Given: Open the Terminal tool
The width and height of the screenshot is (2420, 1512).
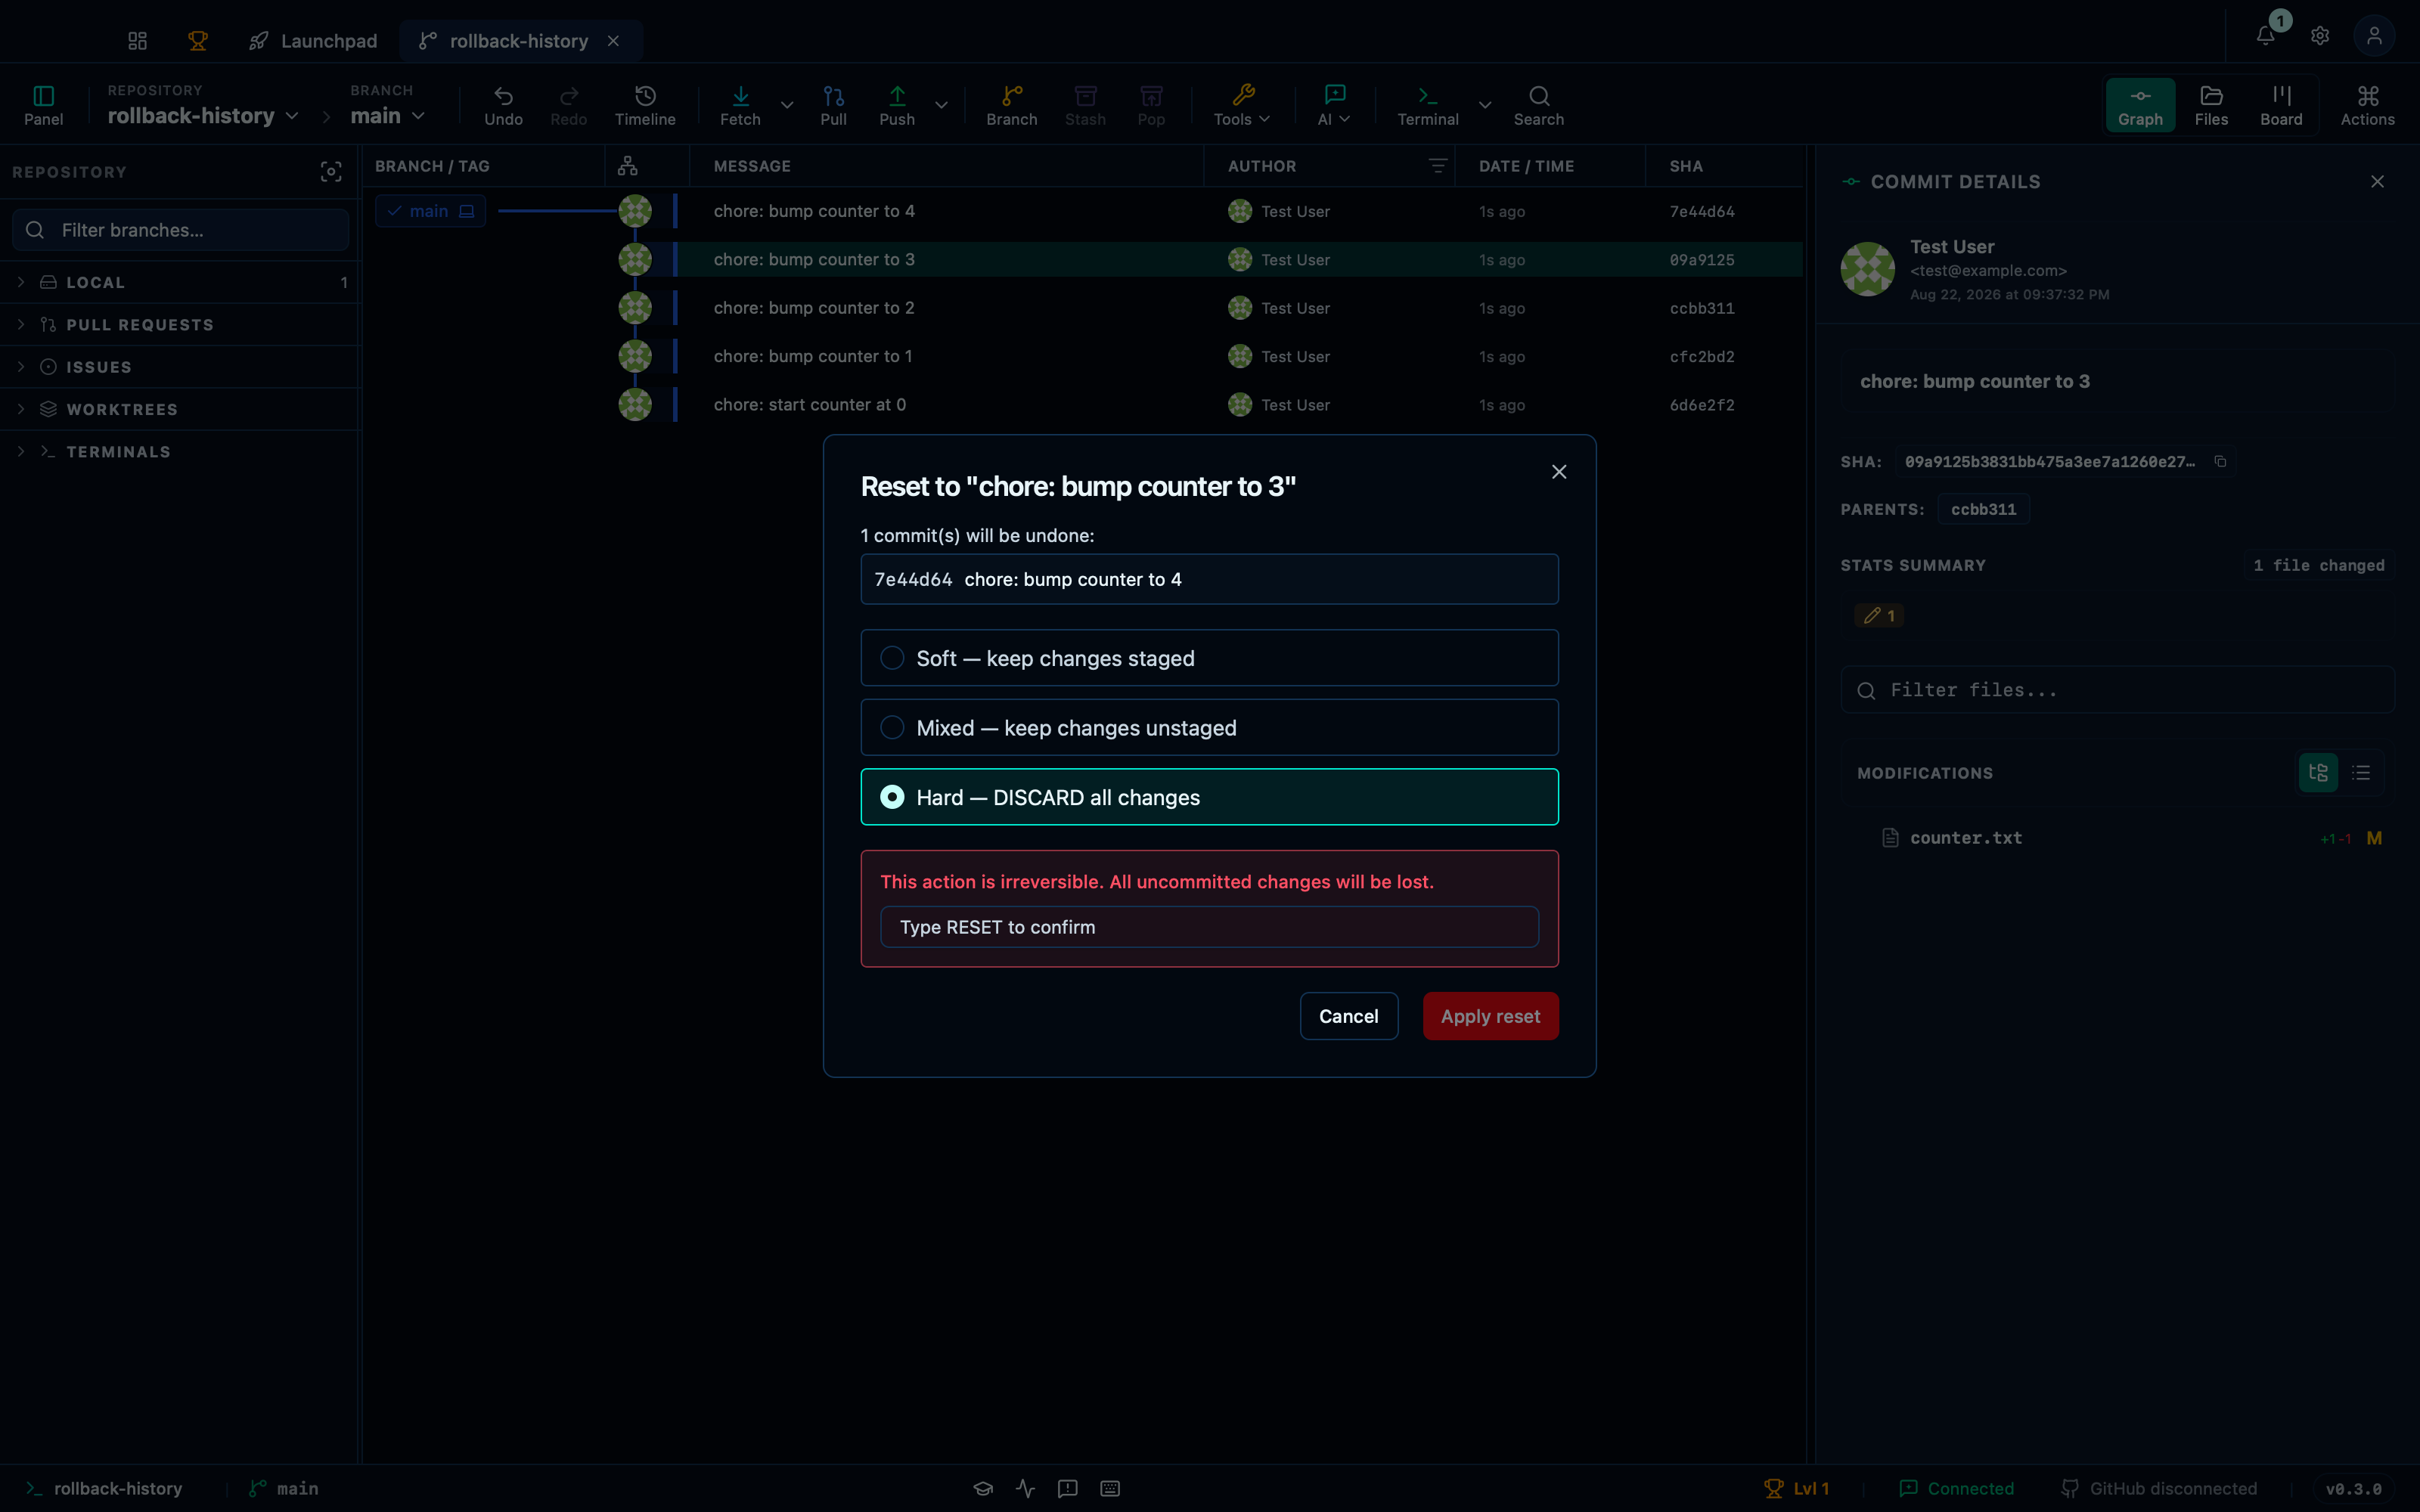Looking at the screenshot, I should pyautogui.click(x=1427, y=105).
